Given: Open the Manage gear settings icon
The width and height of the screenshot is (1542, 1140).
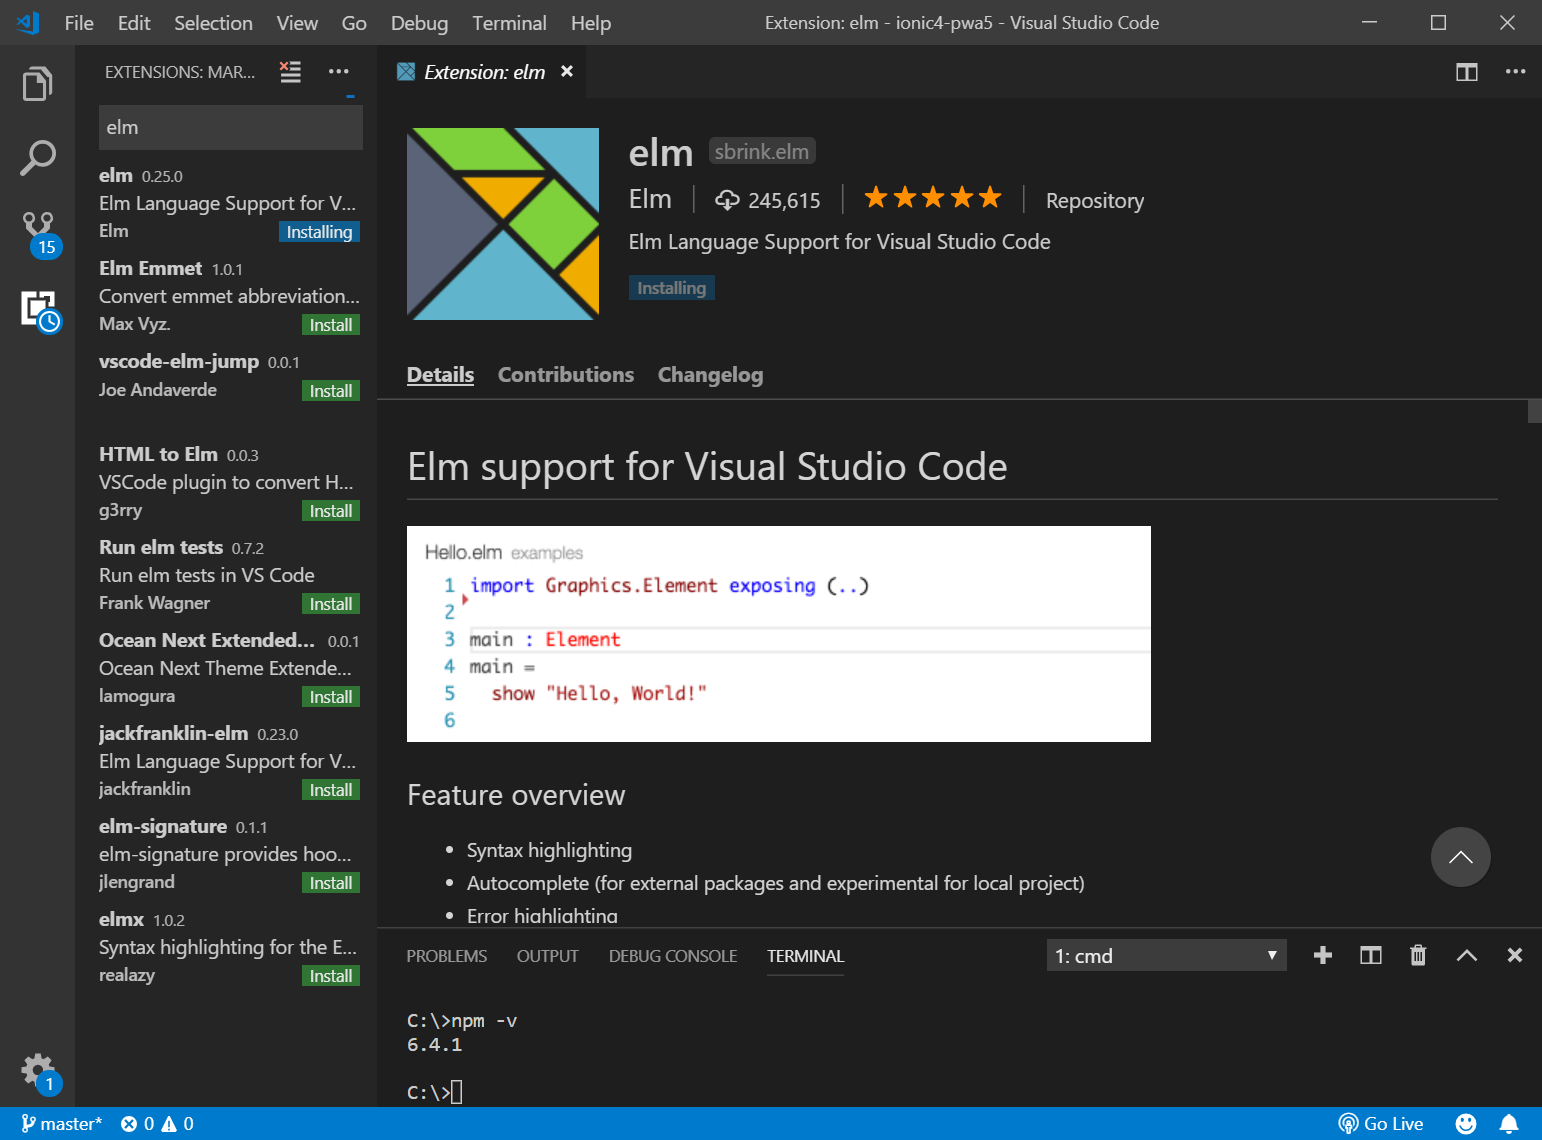Looking at the screenshot, I should [37, 1070].
